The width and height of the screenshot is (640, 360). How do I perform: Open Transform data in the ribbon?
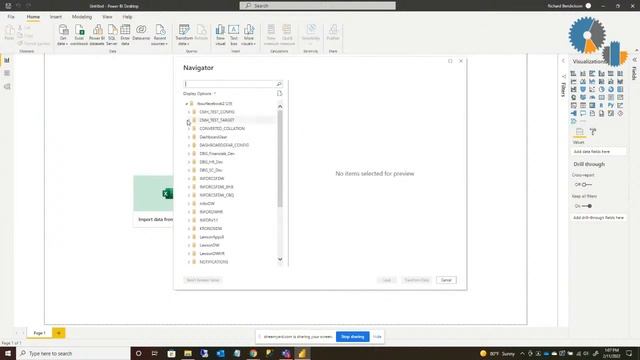(x=184, y=35)
